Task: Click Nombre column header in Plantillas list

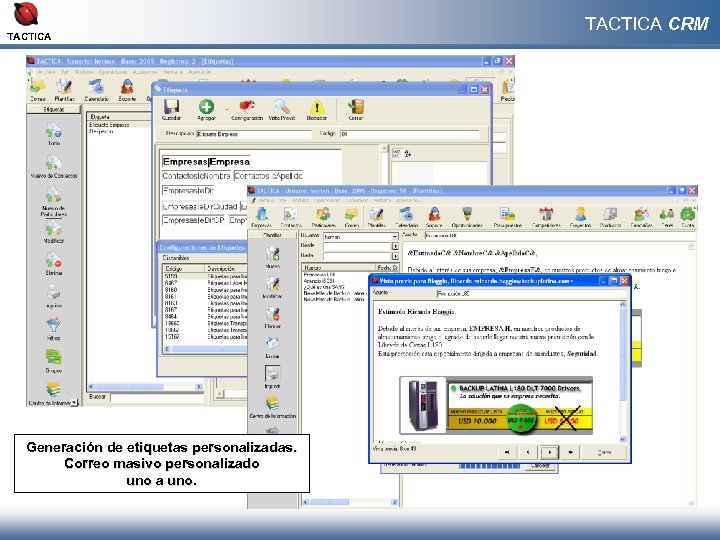Action: coord(338,267)
